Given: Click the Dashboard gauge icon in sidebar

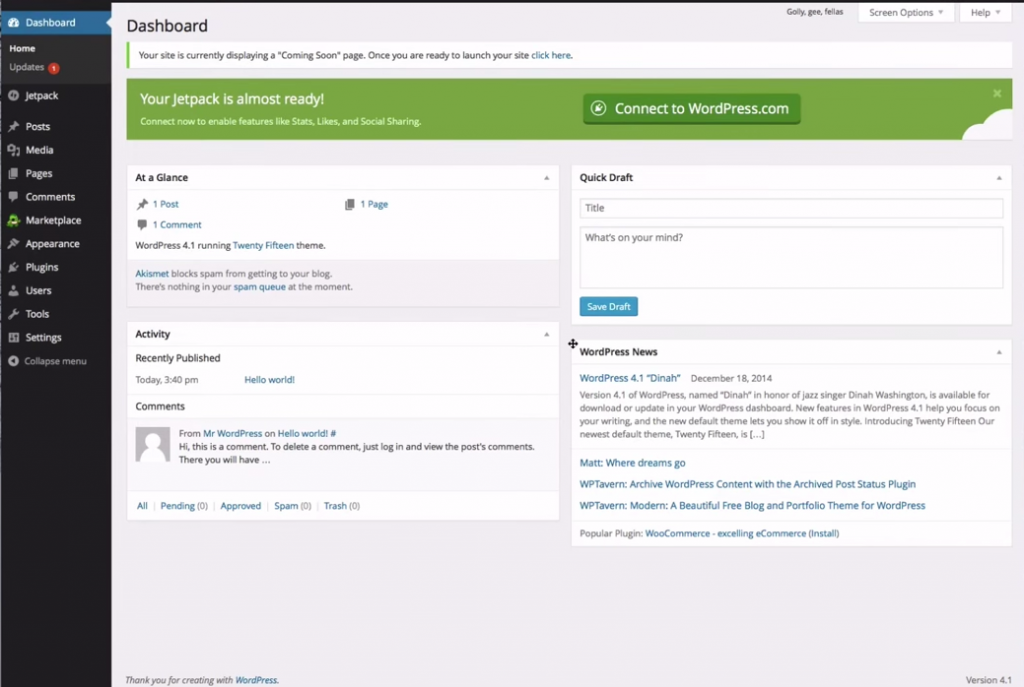Looking at the screenshot, I should [13, 22].
